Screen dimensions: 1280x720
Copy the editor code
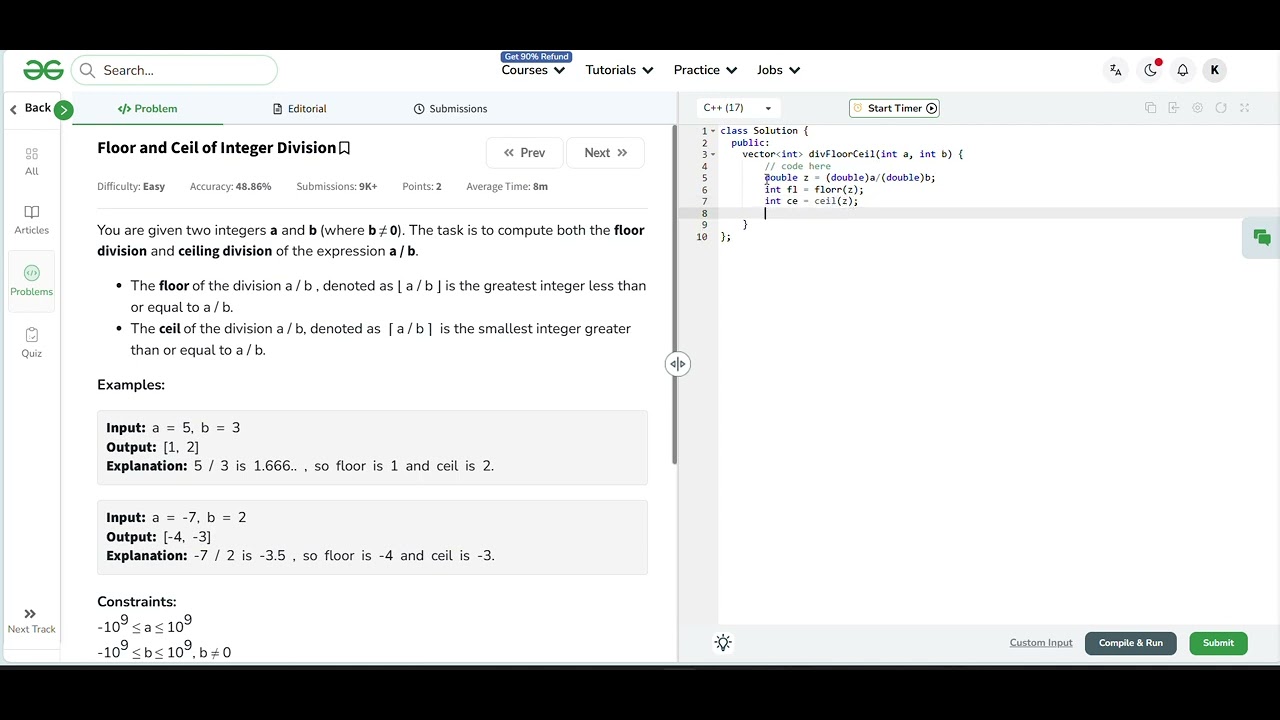[x=1150, y=108]
